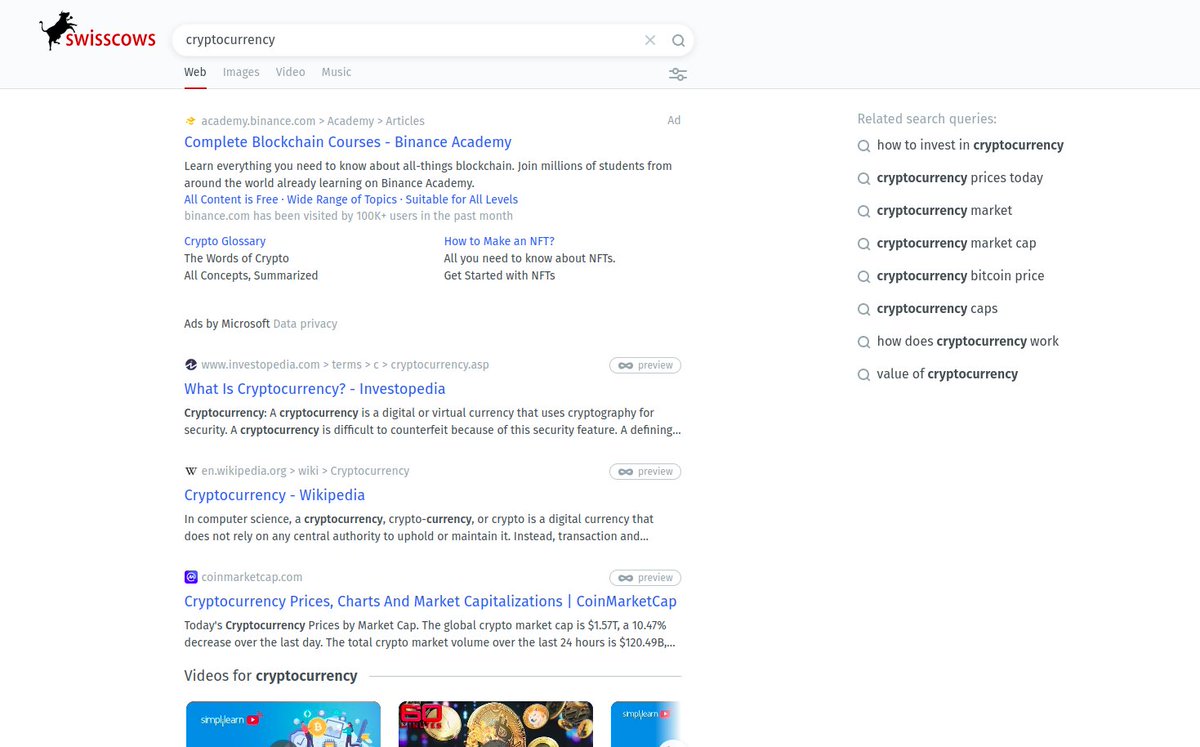The width and height of the screenshot is (1200, 747).
Task: Click 'Wide Range of Topics' ad callout
Action: pyautogui.click(x=342, y=200)
